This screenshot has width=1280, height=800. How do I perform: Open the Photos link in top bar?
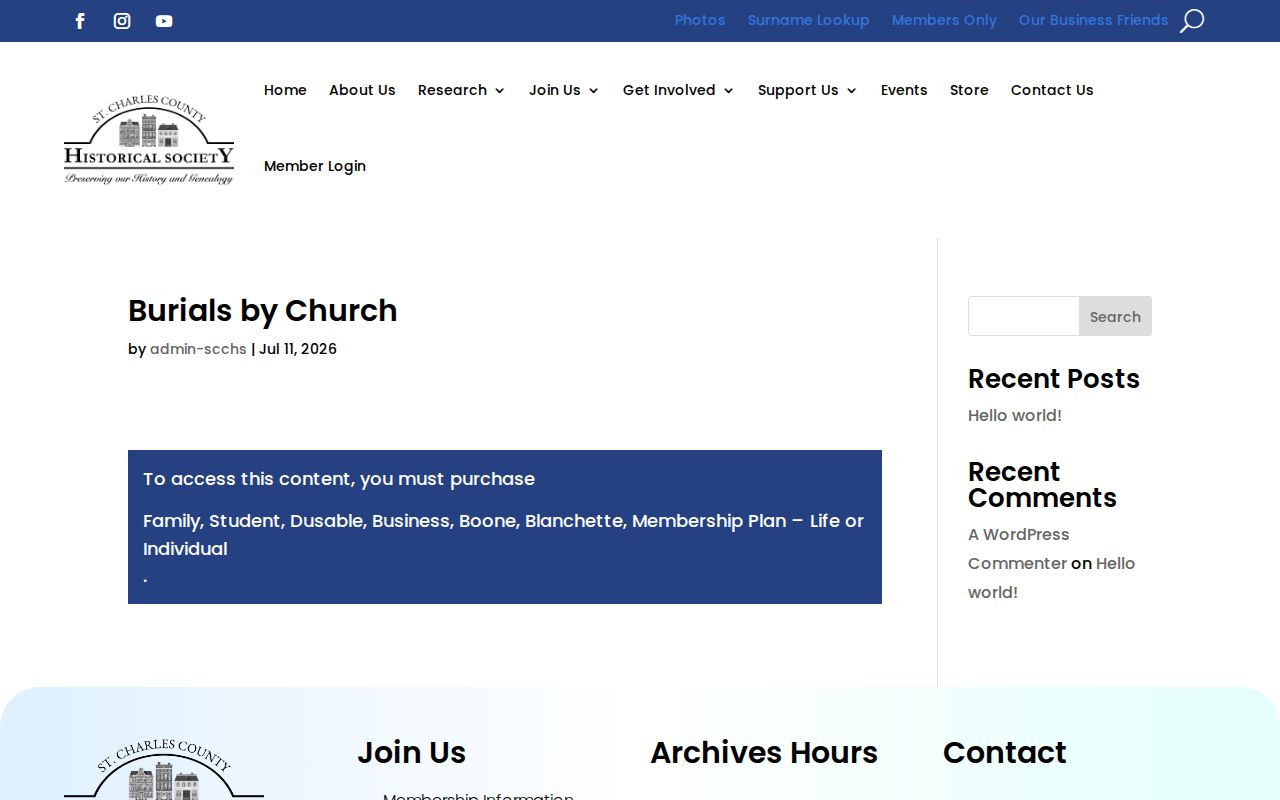coord(700,20)
